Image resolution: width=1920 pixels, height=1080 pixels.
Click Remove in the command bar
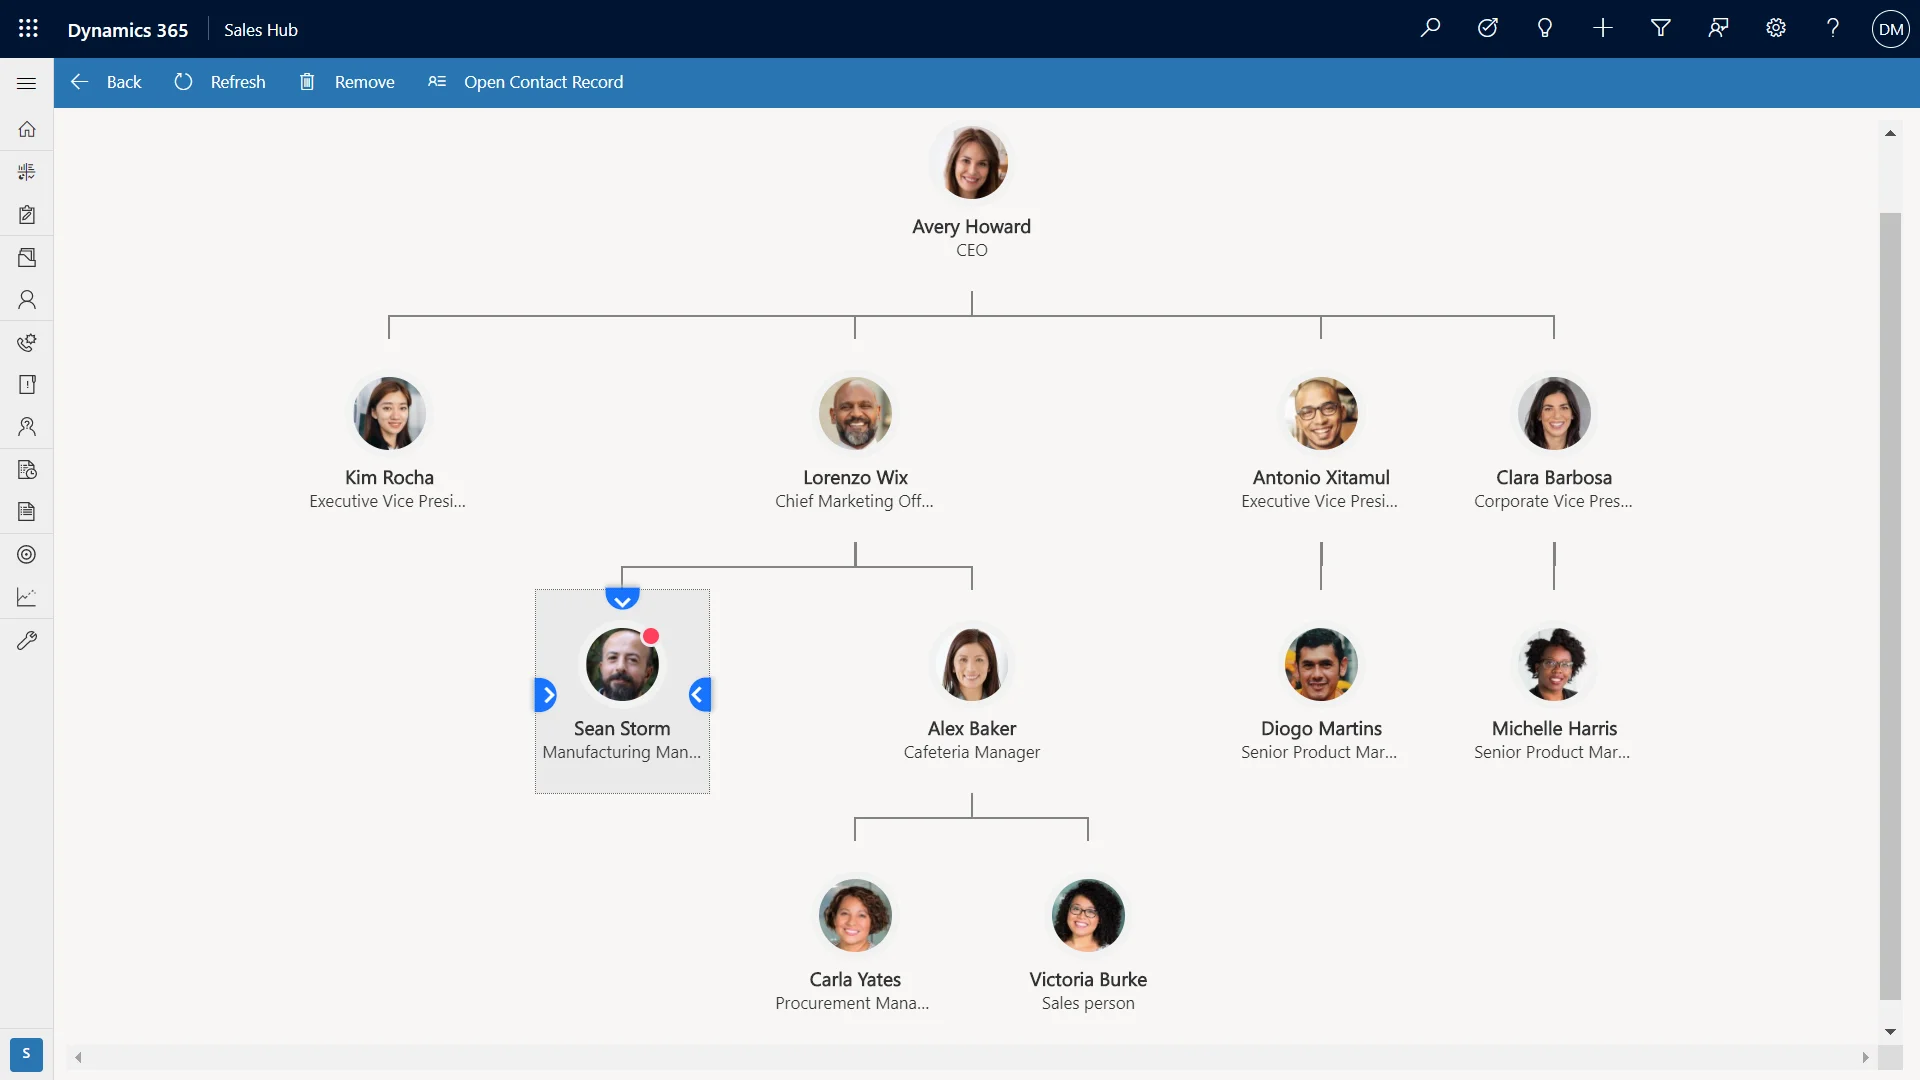[x=347, y=82]
